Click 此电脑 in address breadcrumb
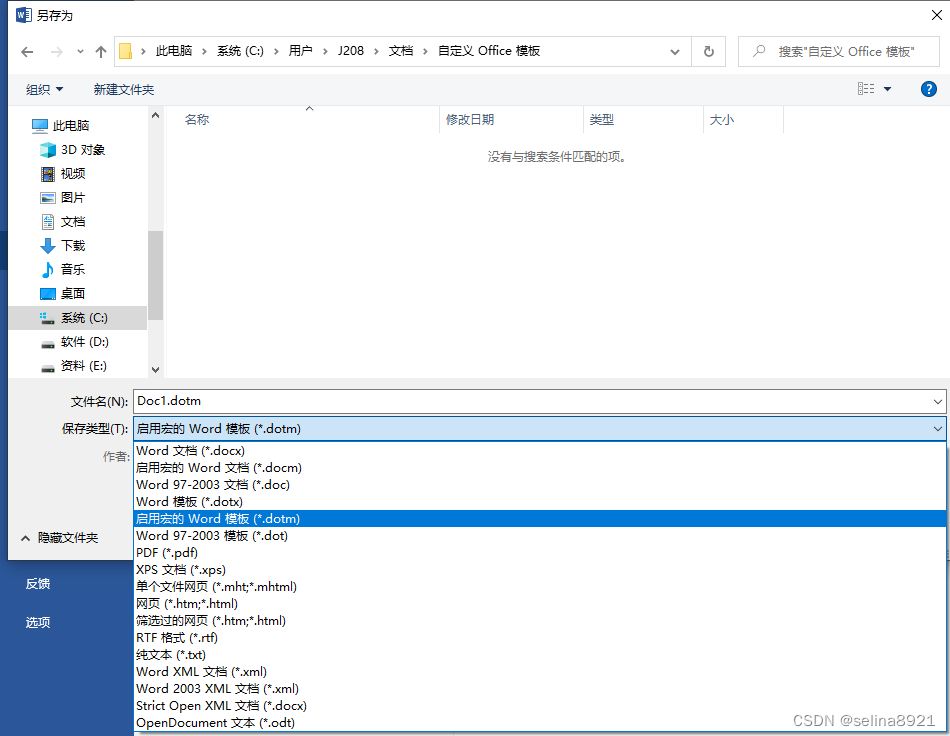This screenshot has width=950, height=736. tap(174, 51)
